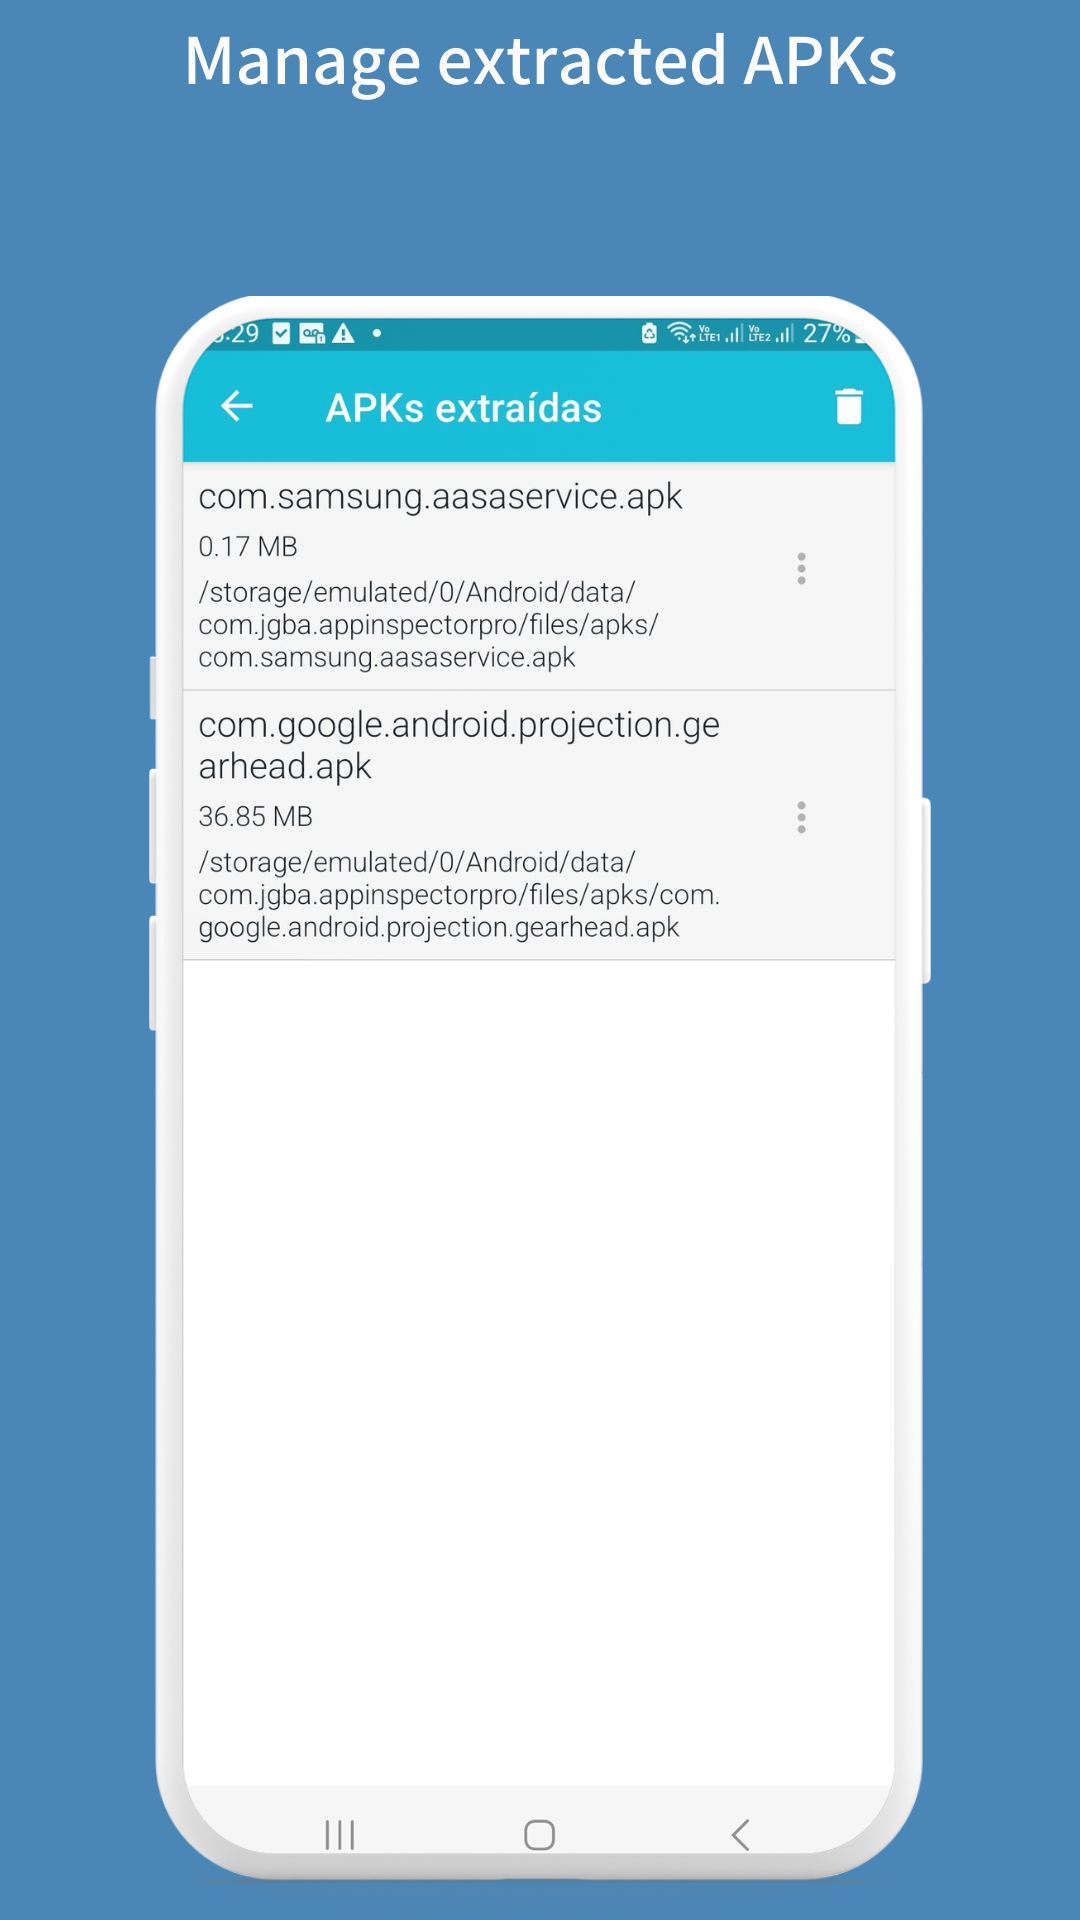
Task: Click the Manage extracted APKs heading
Action: click(540, 62)
